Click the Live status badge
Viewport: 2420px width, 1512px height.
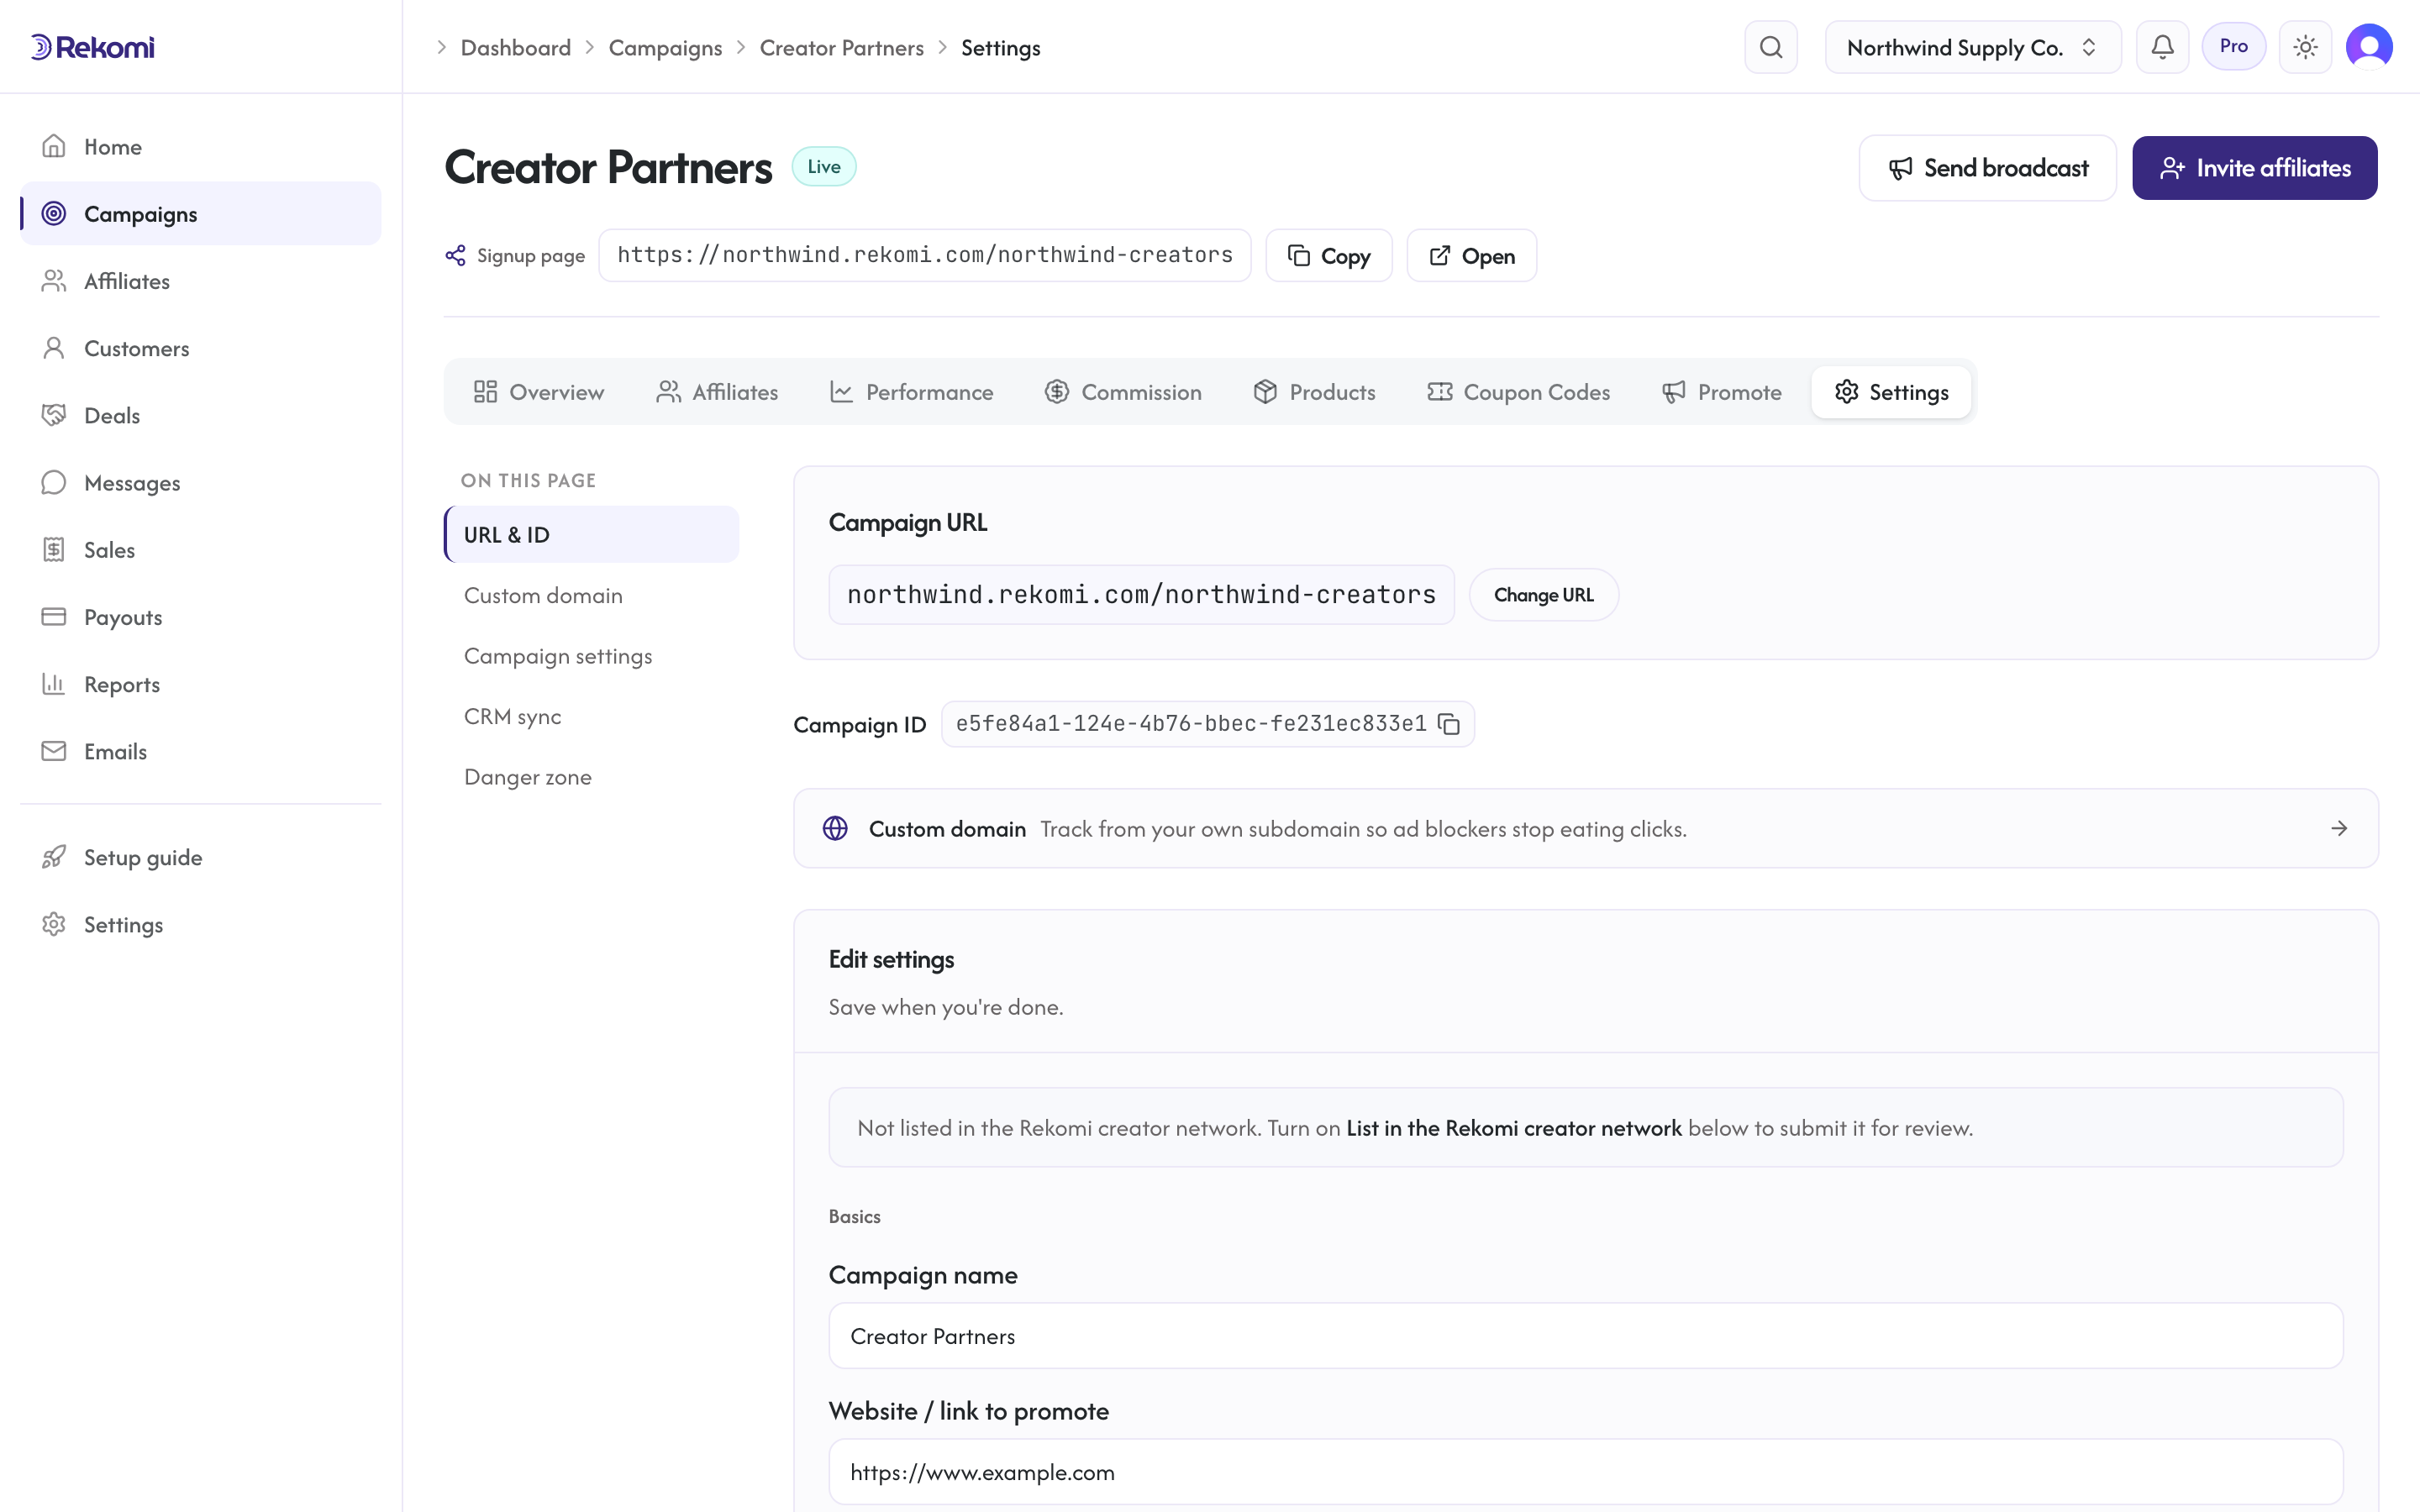tap(823, 167)
